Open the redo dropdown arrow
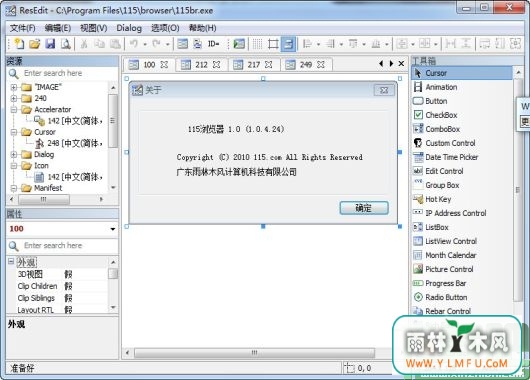The width and height of the screenshot is (530, 380). tap(167, 44)
